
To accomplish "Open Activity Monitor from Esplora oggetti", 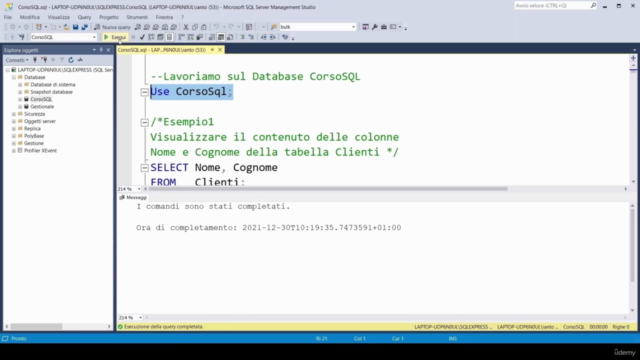I will [80, 60].
